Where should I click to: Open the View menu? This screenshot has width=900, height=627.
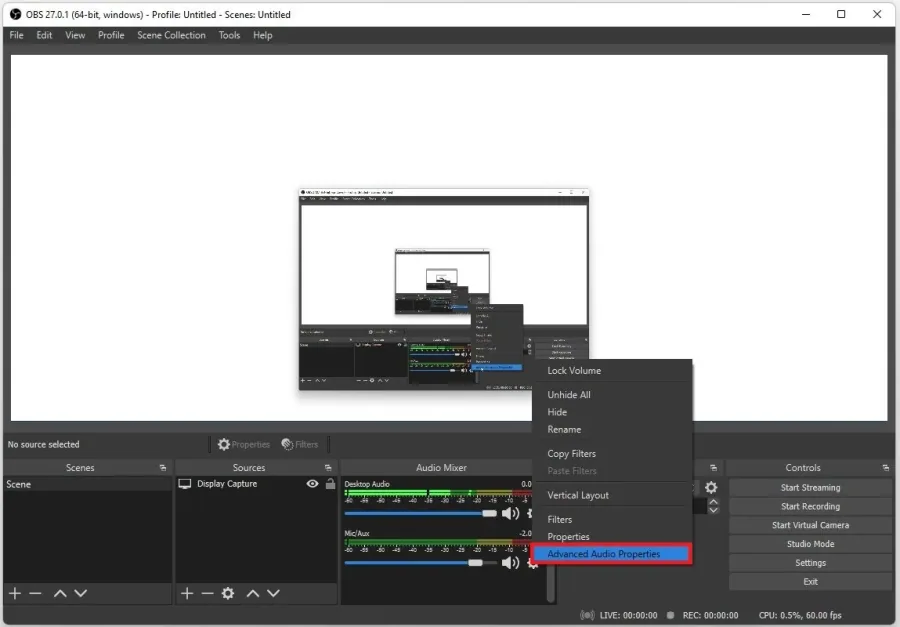(x=75, y=35)
